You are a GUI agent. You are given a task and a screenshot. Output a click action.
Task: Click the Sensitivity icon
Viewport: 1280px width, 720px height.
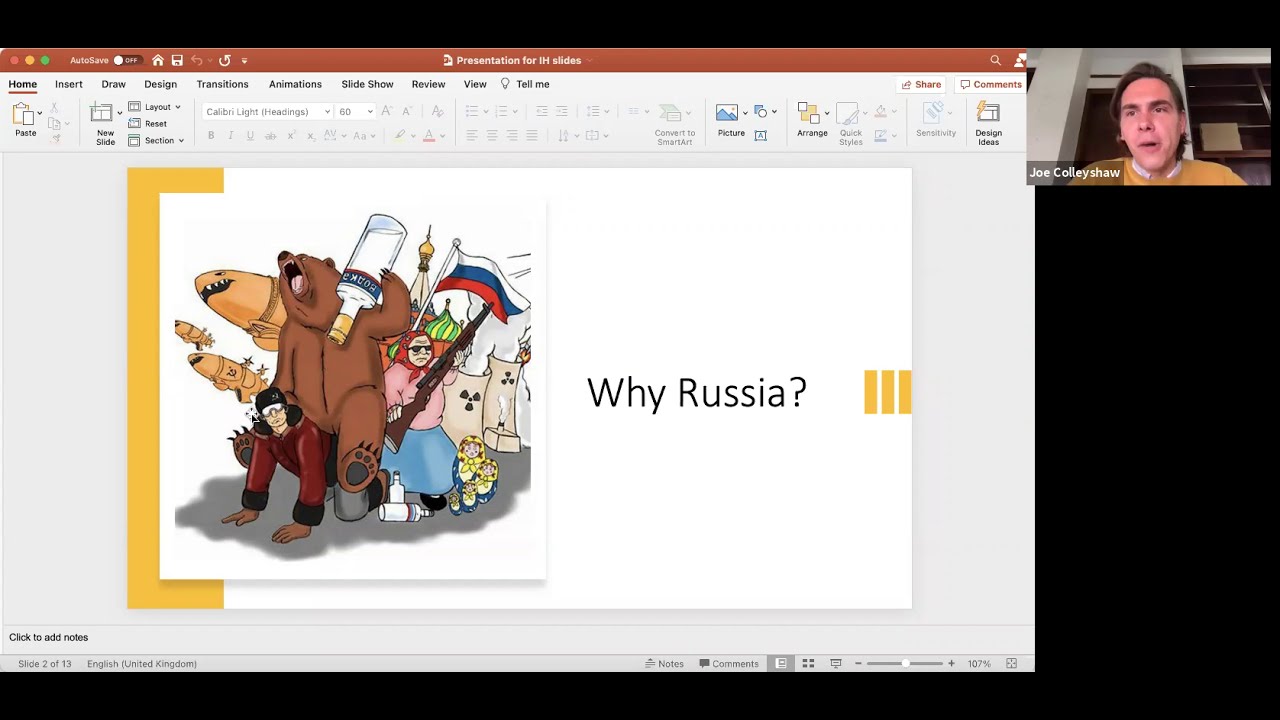point(934,113)
